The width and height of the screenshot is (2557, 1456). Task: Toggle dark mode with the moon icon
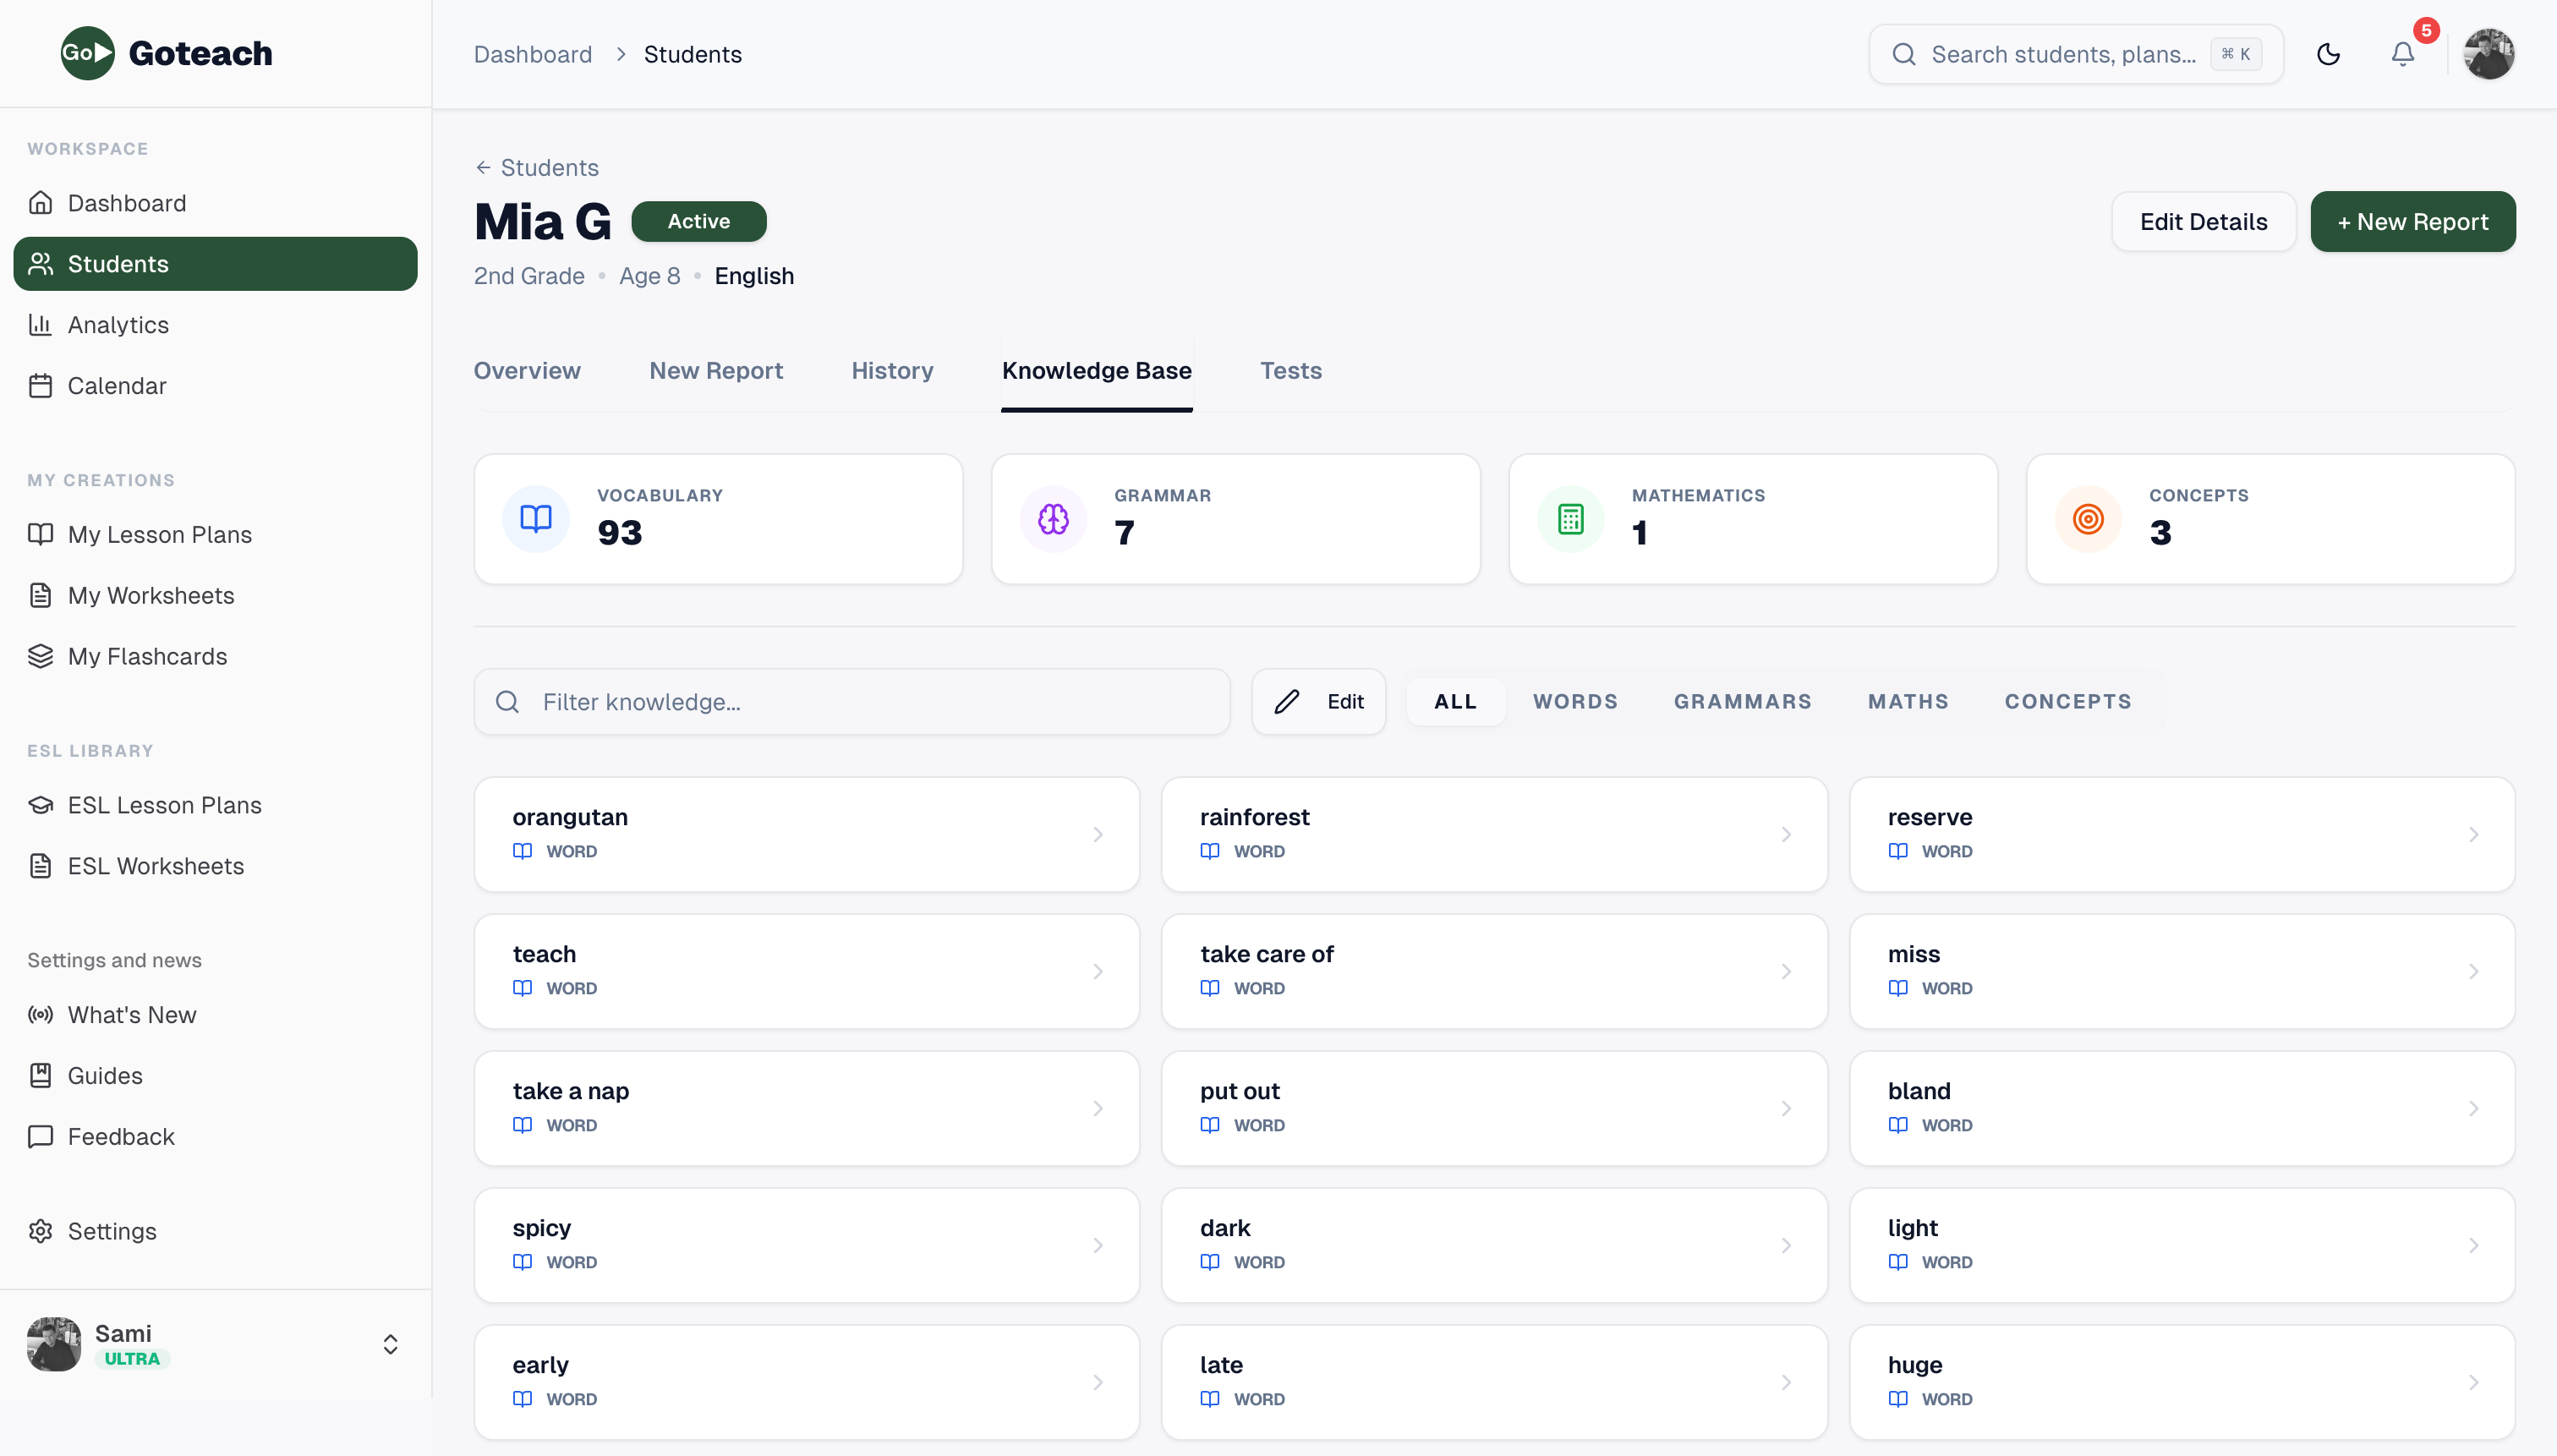[2328, 54]
